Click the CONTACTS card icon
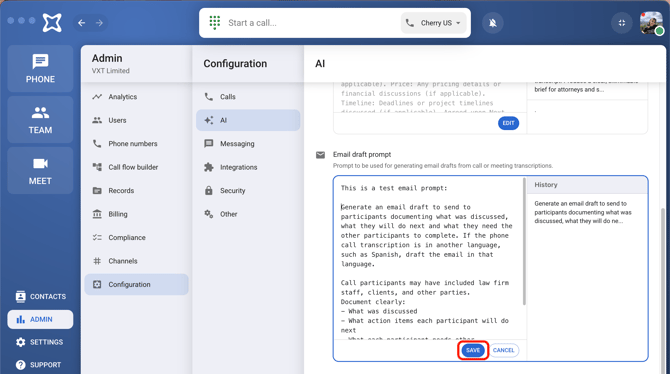Image resolution: width=670 pixels, height=374 pixels. pyautogui.click(x=21, y=296)
